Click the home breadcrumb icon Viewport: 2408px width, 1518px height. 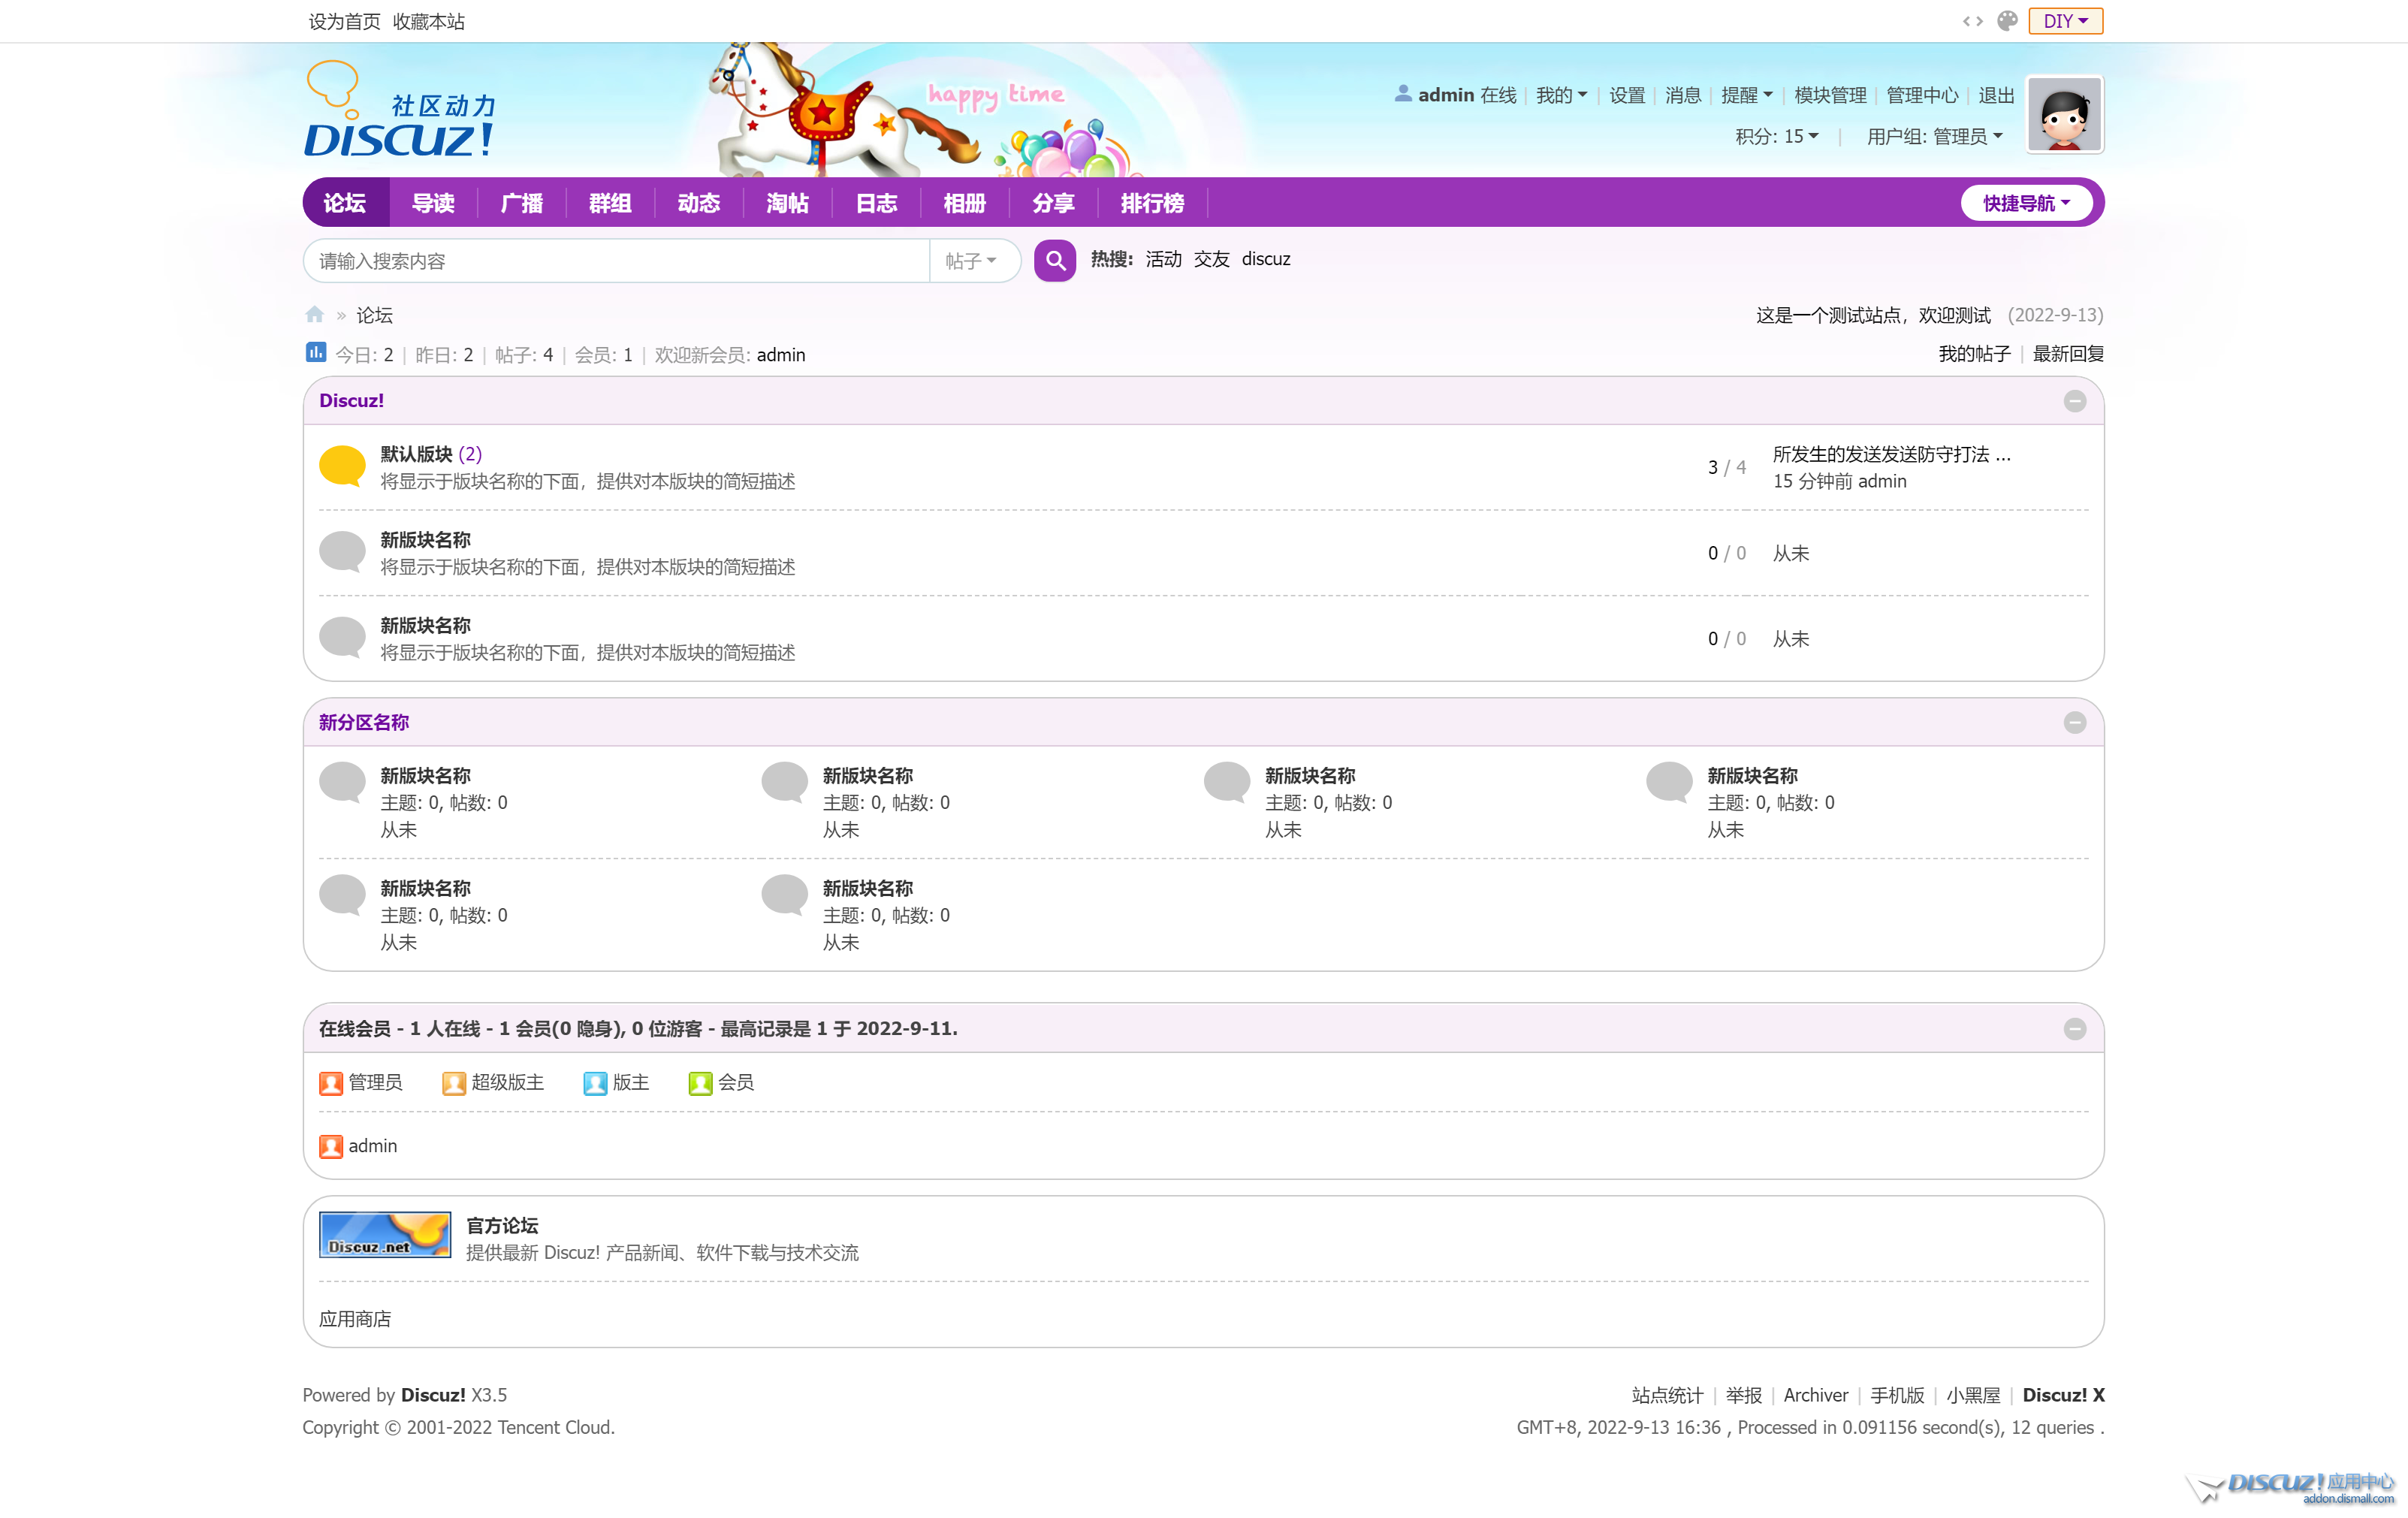(x=314, y=315)
